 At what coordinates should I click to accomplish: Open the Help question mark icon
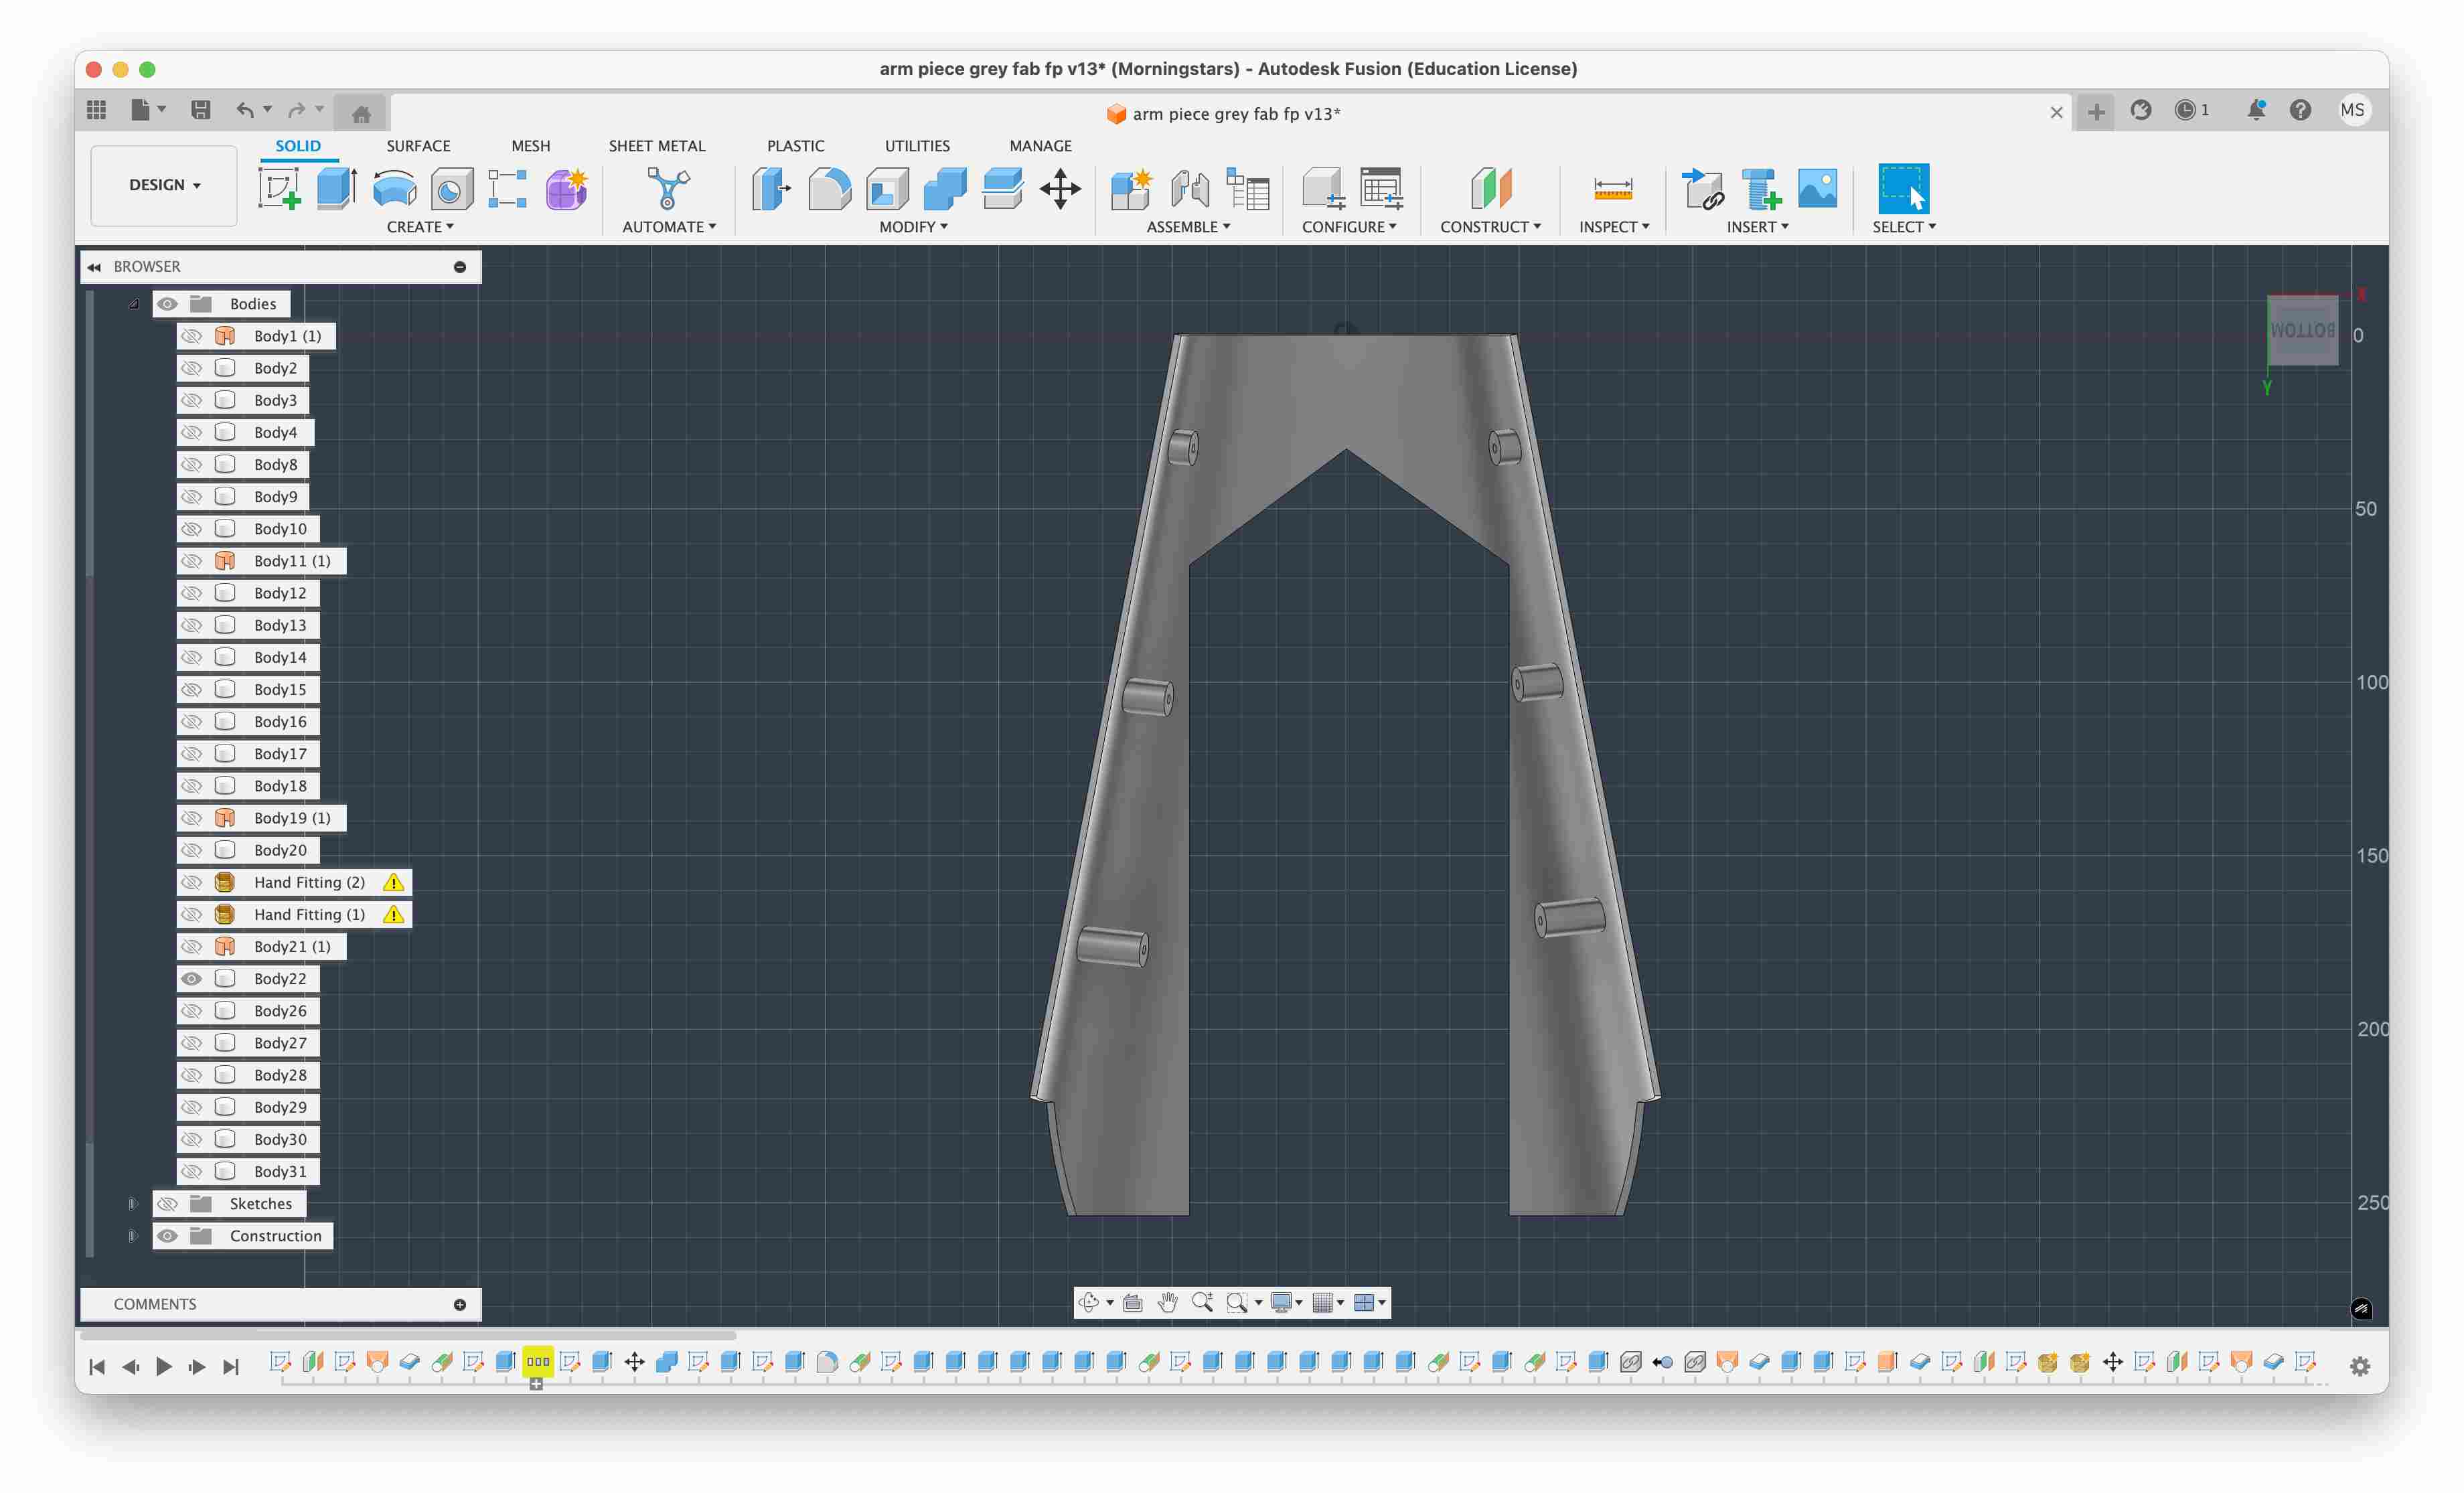click(2301, 110)
